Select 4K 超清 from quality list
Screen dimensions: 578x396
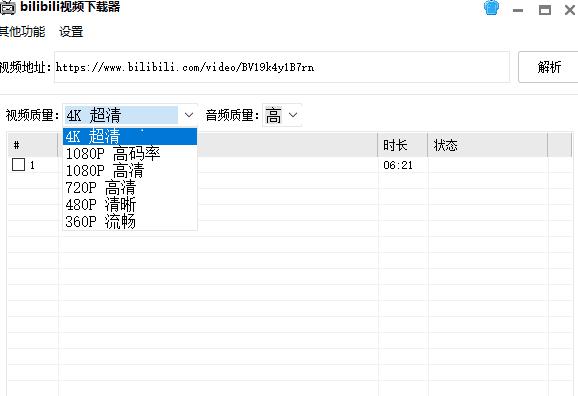[x=130, y=136]
